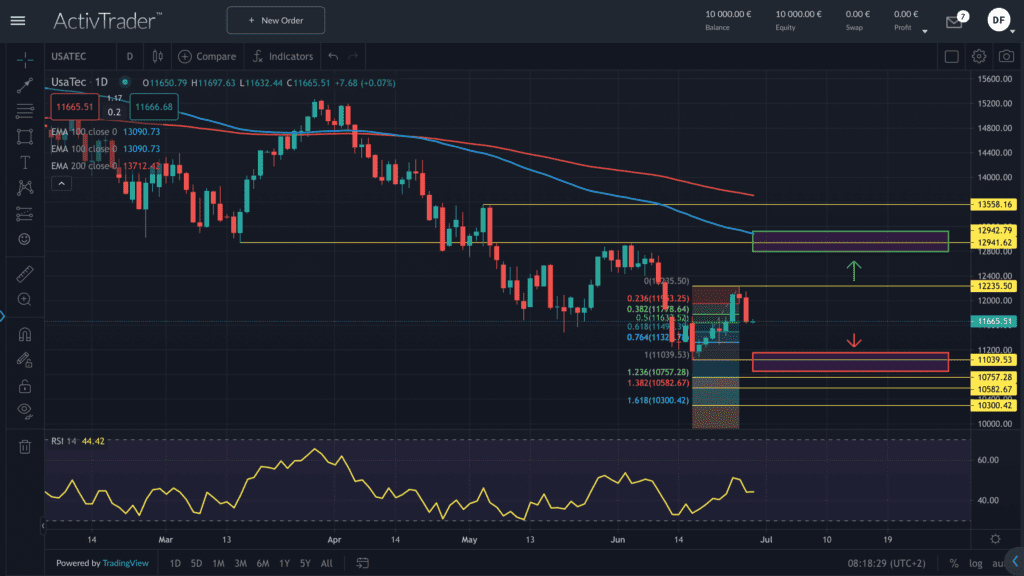
Task: Switch timeframe to 1Y
Action: tap(285, 563)
